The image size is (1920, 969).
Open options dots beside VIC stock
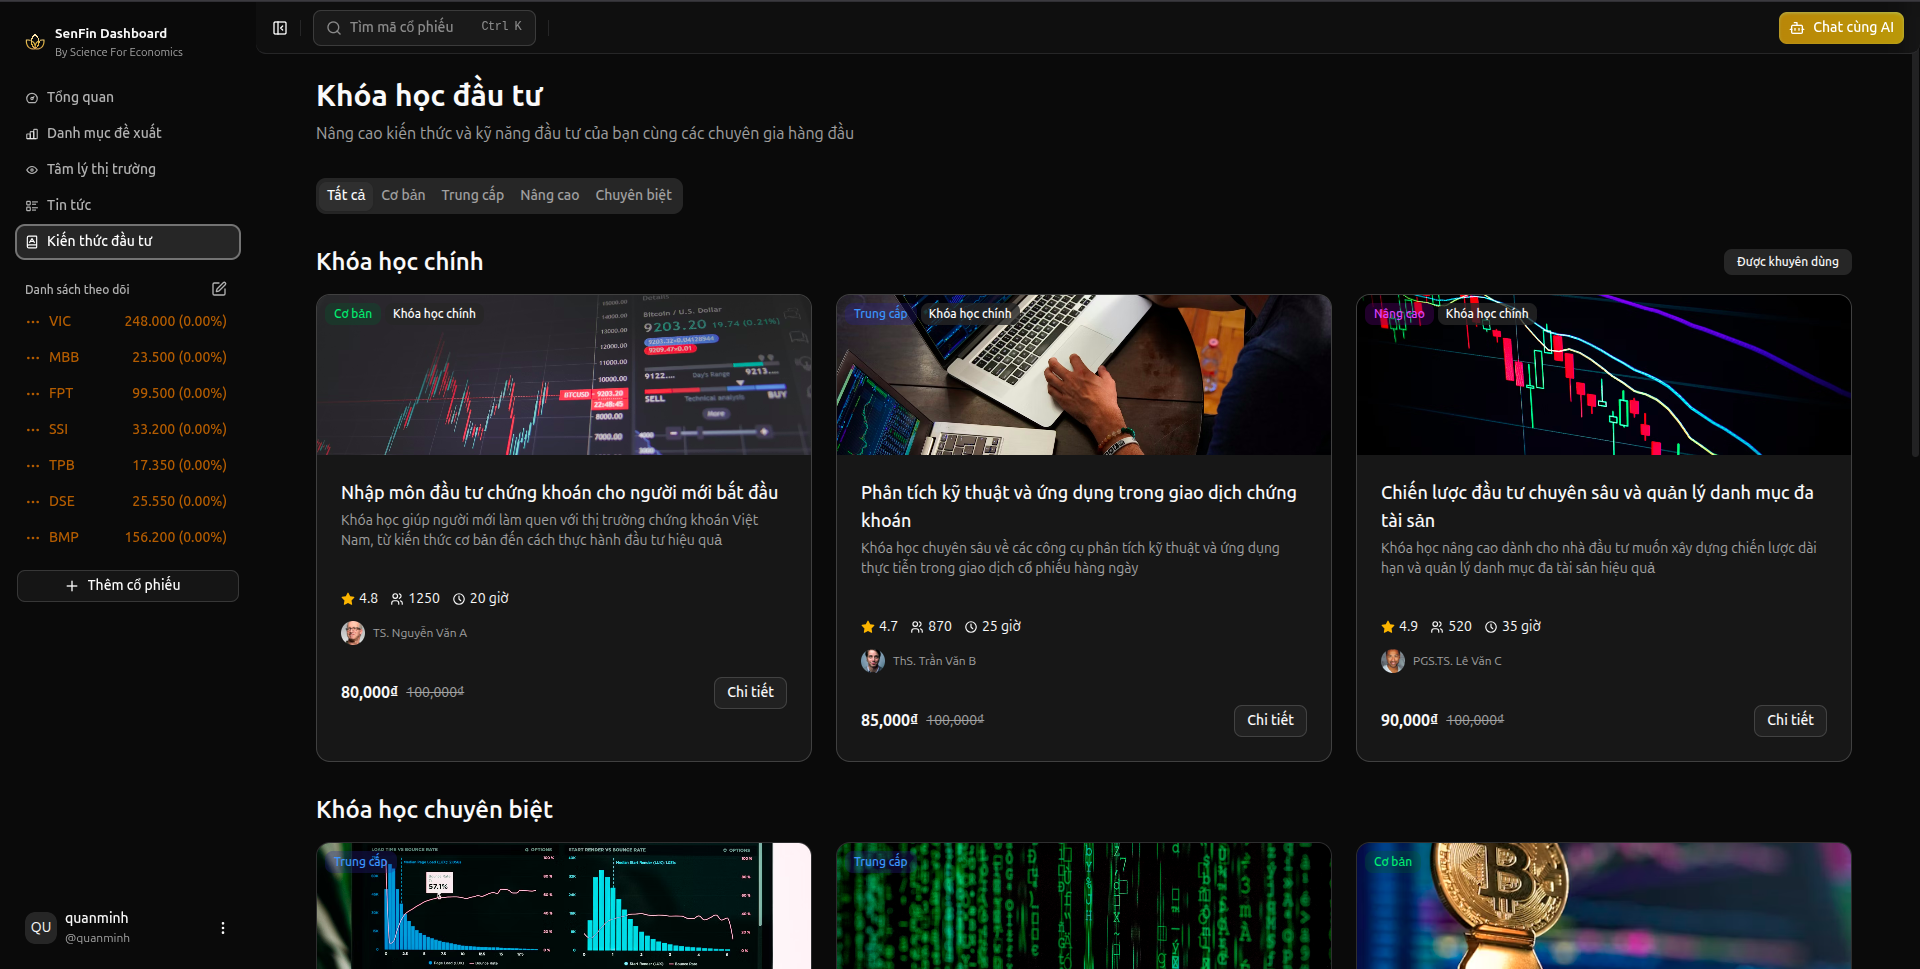[x=33, y=322]
